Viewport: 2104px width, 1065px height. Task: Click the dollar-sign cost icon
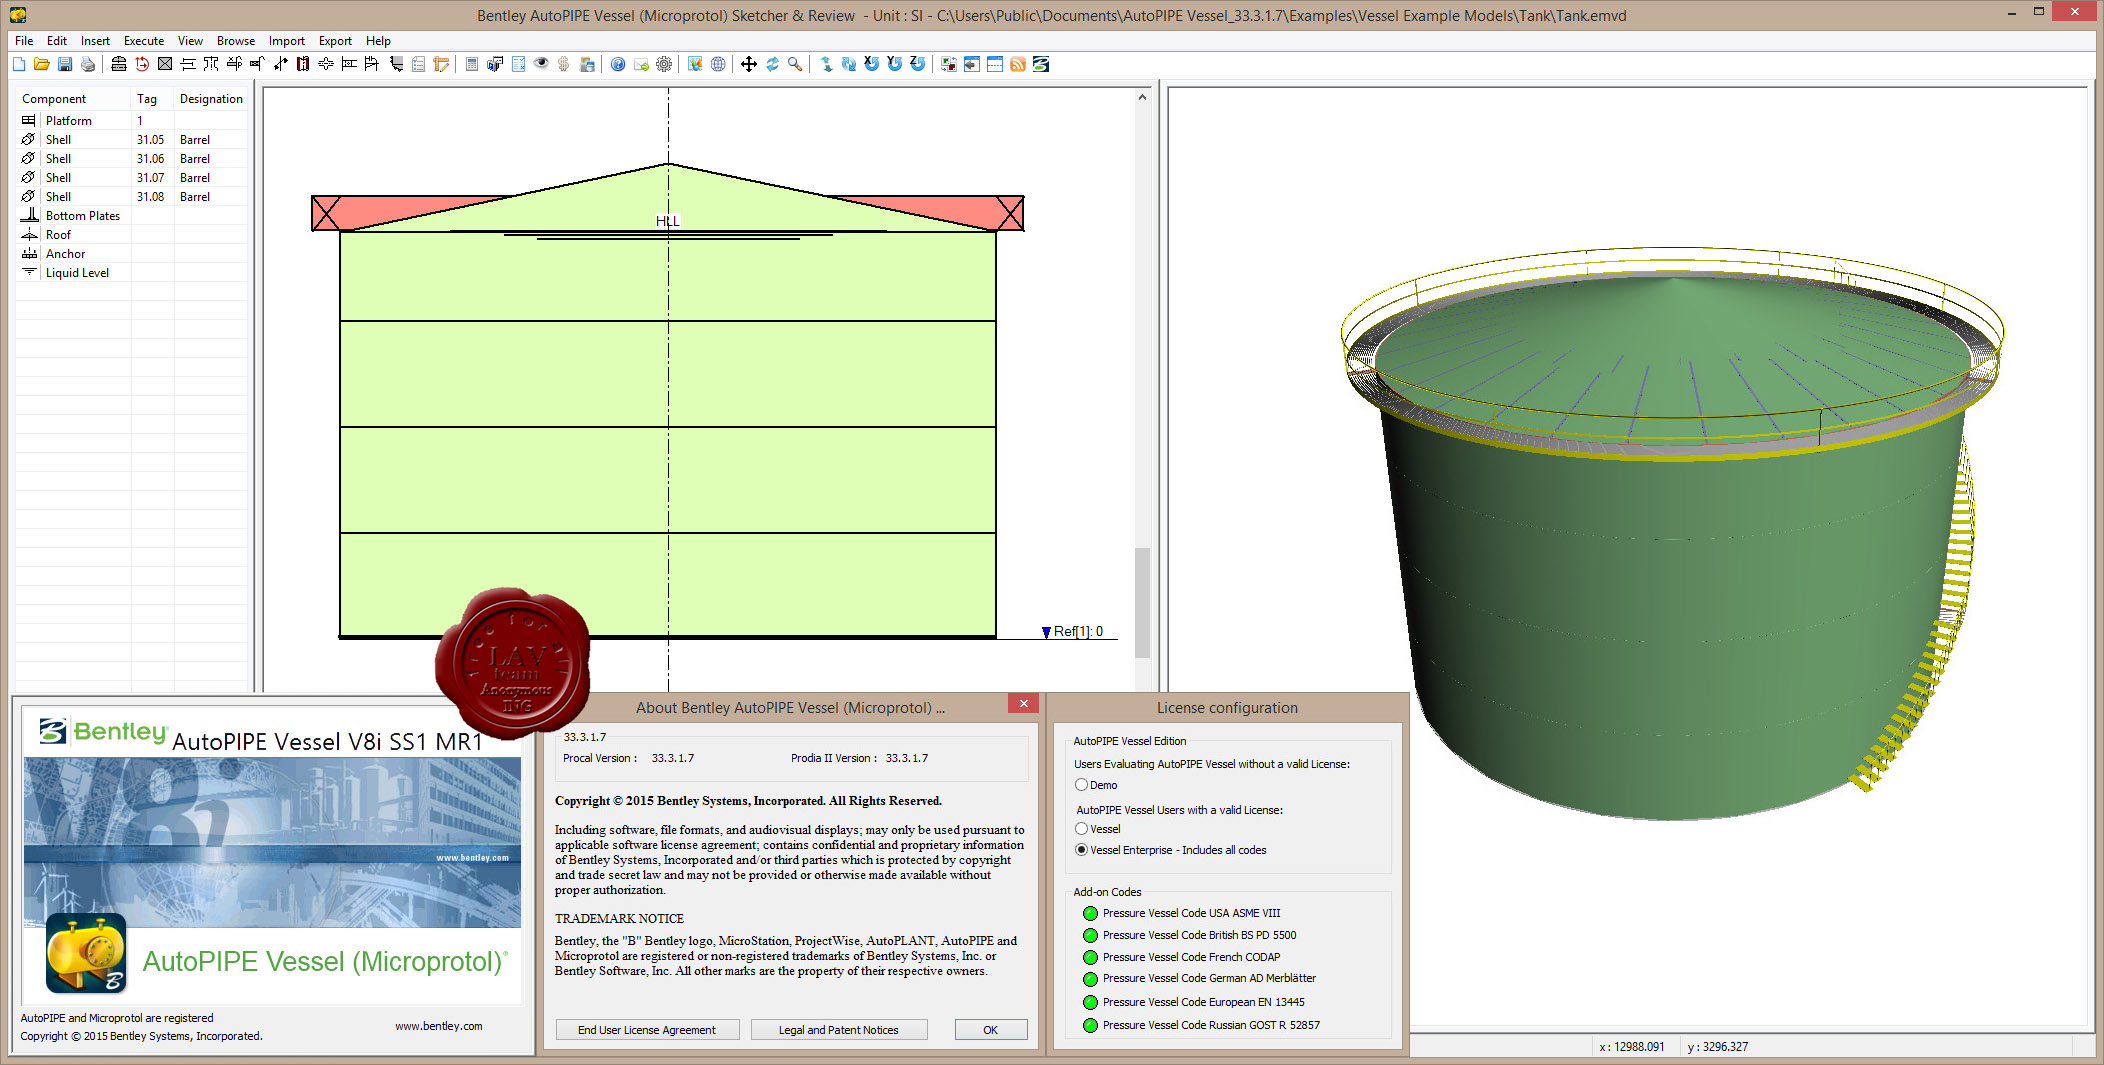564,64
